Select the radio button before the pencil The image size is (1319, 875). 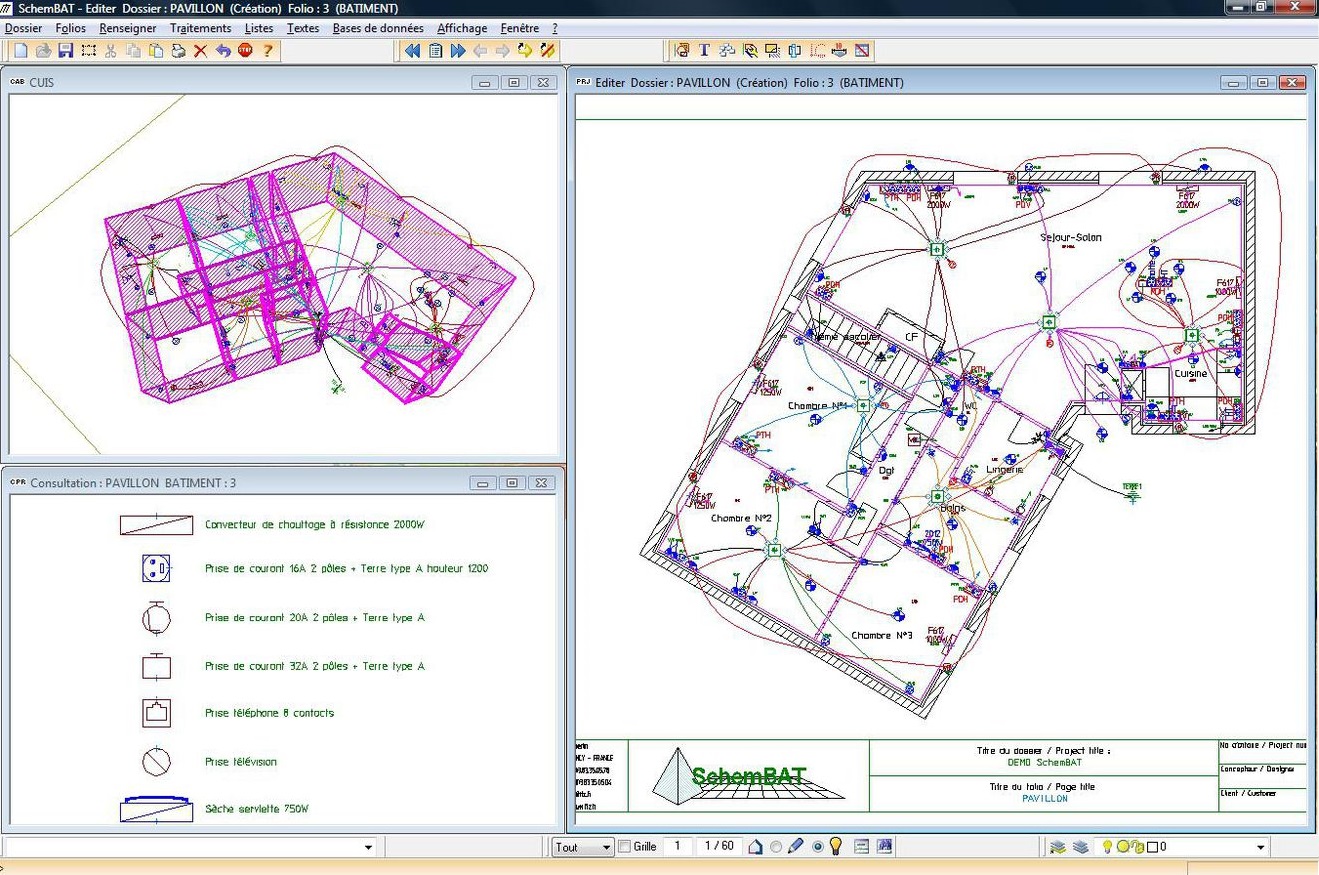click(x=776, y=847)
